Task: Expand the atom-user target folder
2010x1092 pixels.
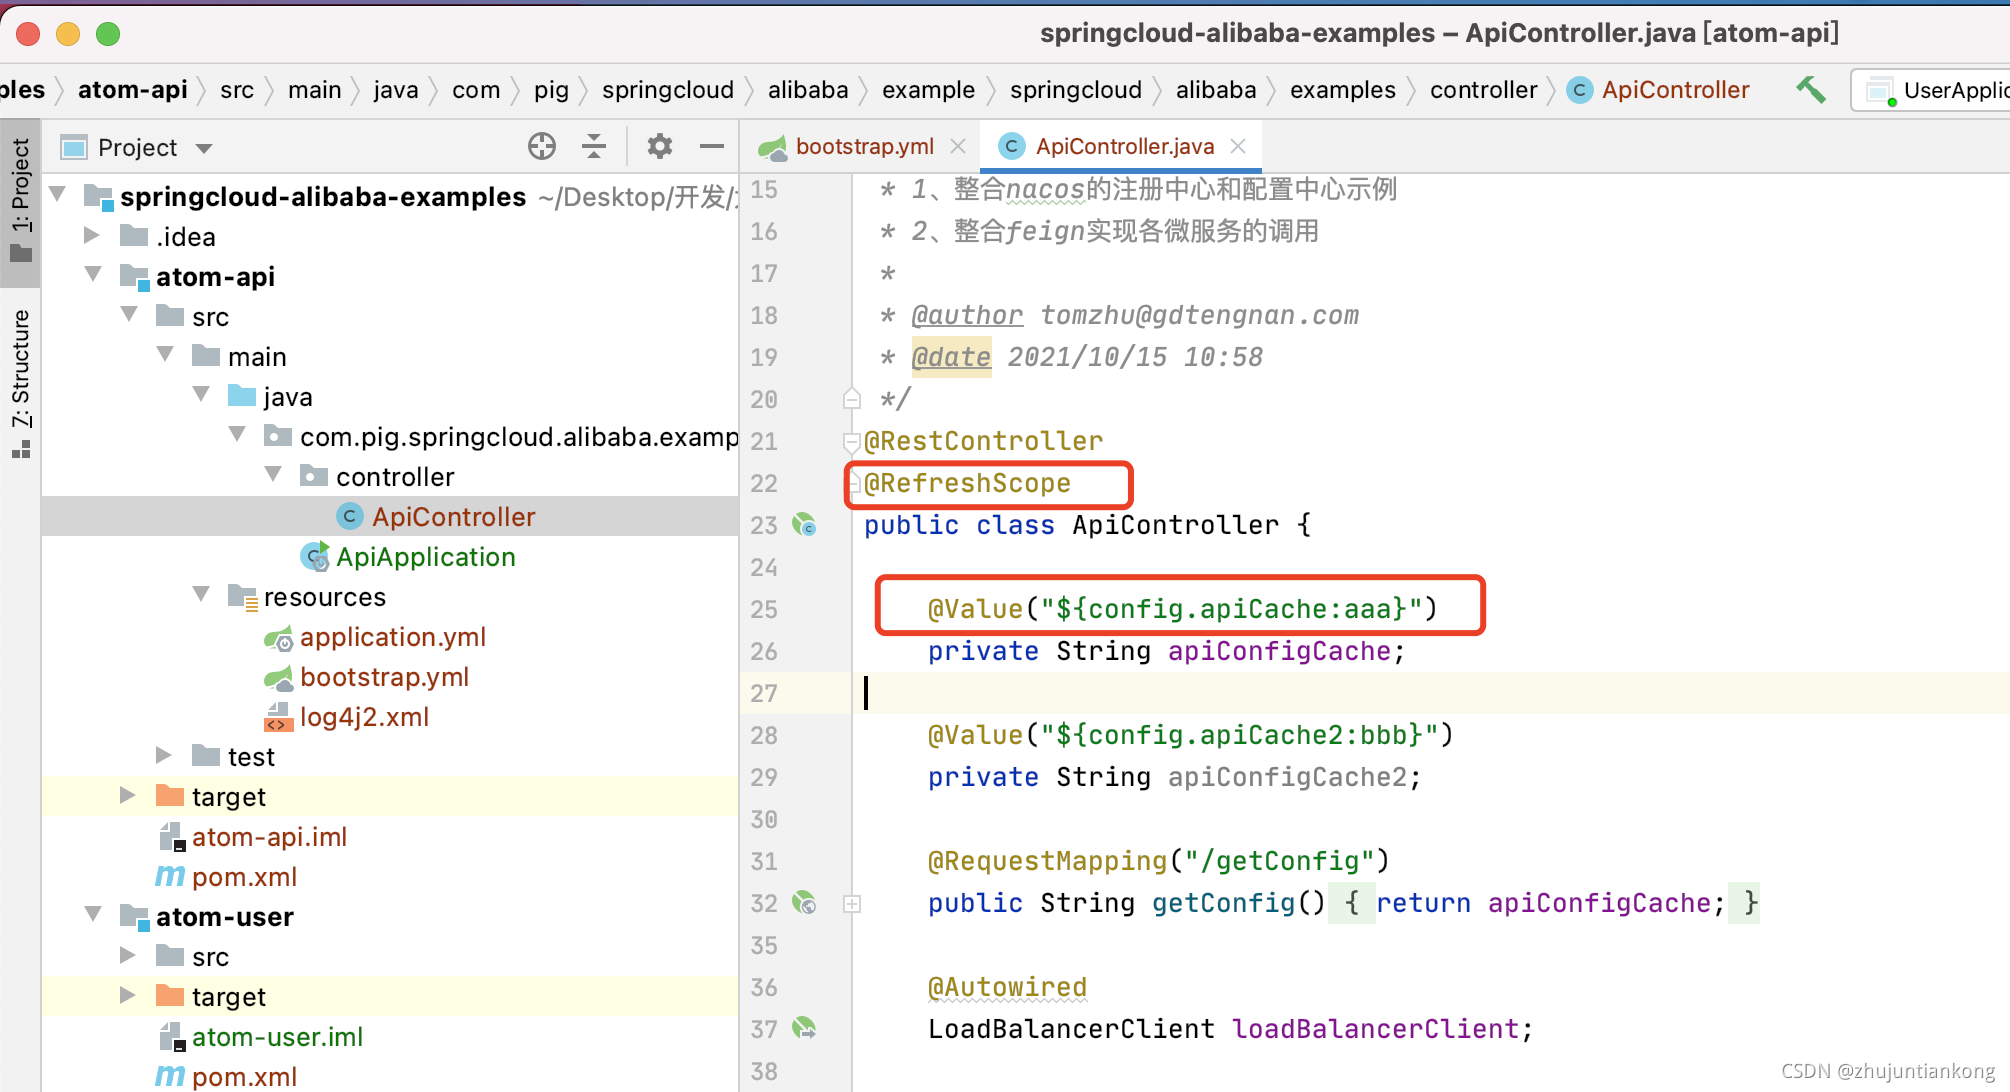Action: [128, 996]
